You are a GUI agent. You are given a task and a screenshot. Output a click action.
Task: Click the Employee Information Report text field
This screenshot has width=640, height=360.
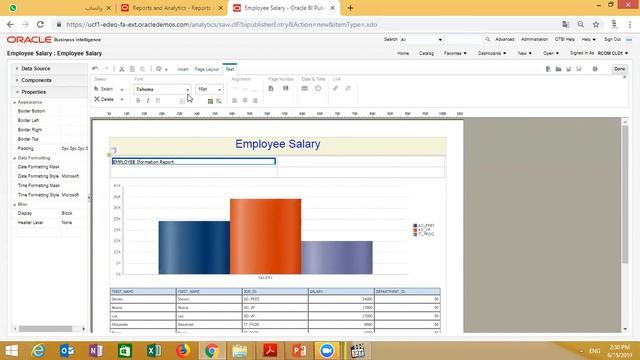[x=194, y=162]
